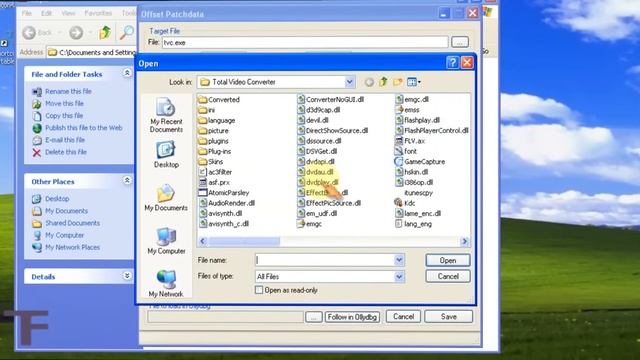Expand the Look in dropdown
The width and height of the screenshot is (640, 360).
pyautogui.click(x=349, y=82)
